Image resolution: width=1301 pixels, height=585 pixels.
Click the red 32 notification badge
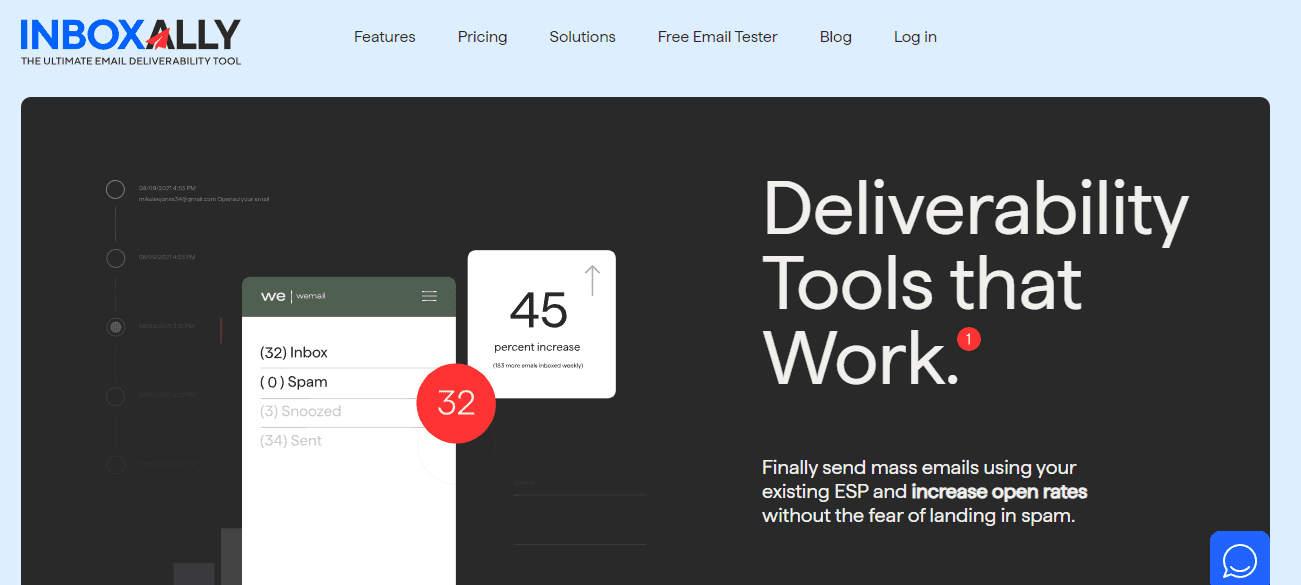point(455,403)
